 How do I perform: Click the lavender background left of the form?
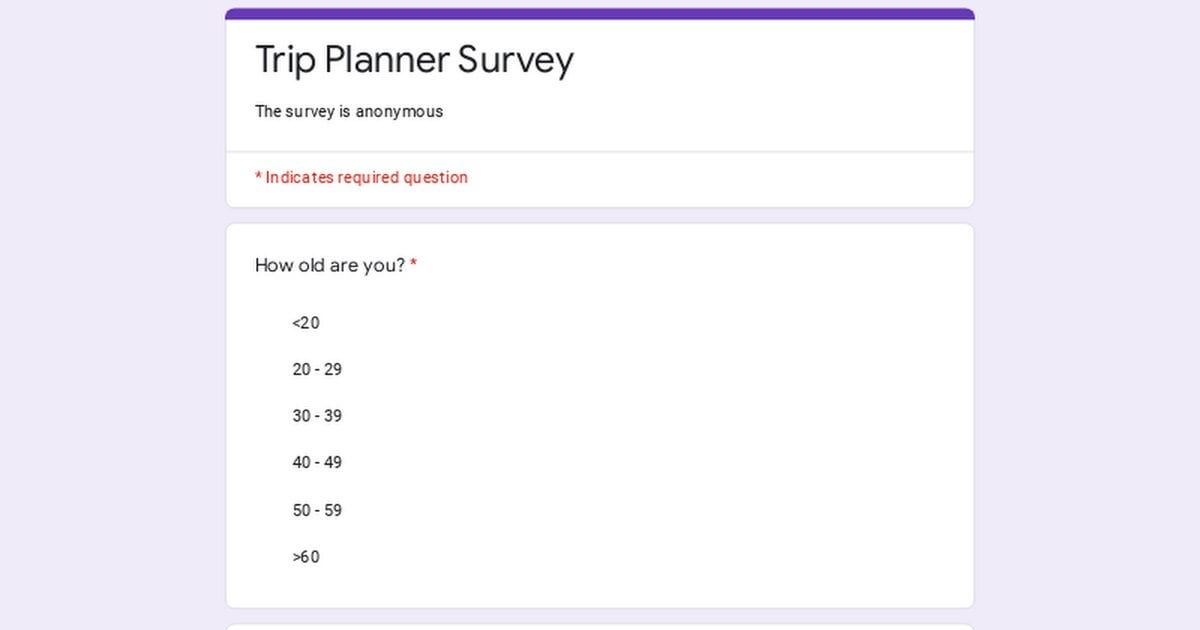tap(112, 315)
